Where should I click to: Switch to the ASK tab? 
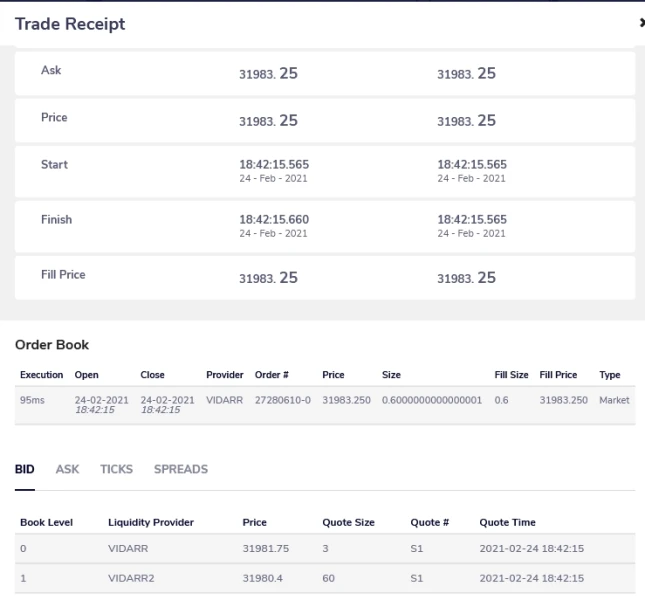click(x=68, y=469)
